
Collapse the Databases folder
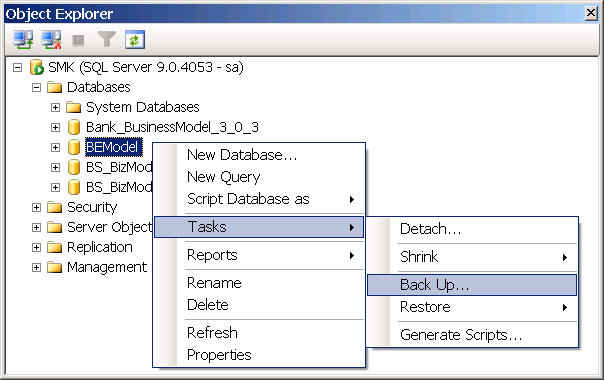(x=36, y=87)
